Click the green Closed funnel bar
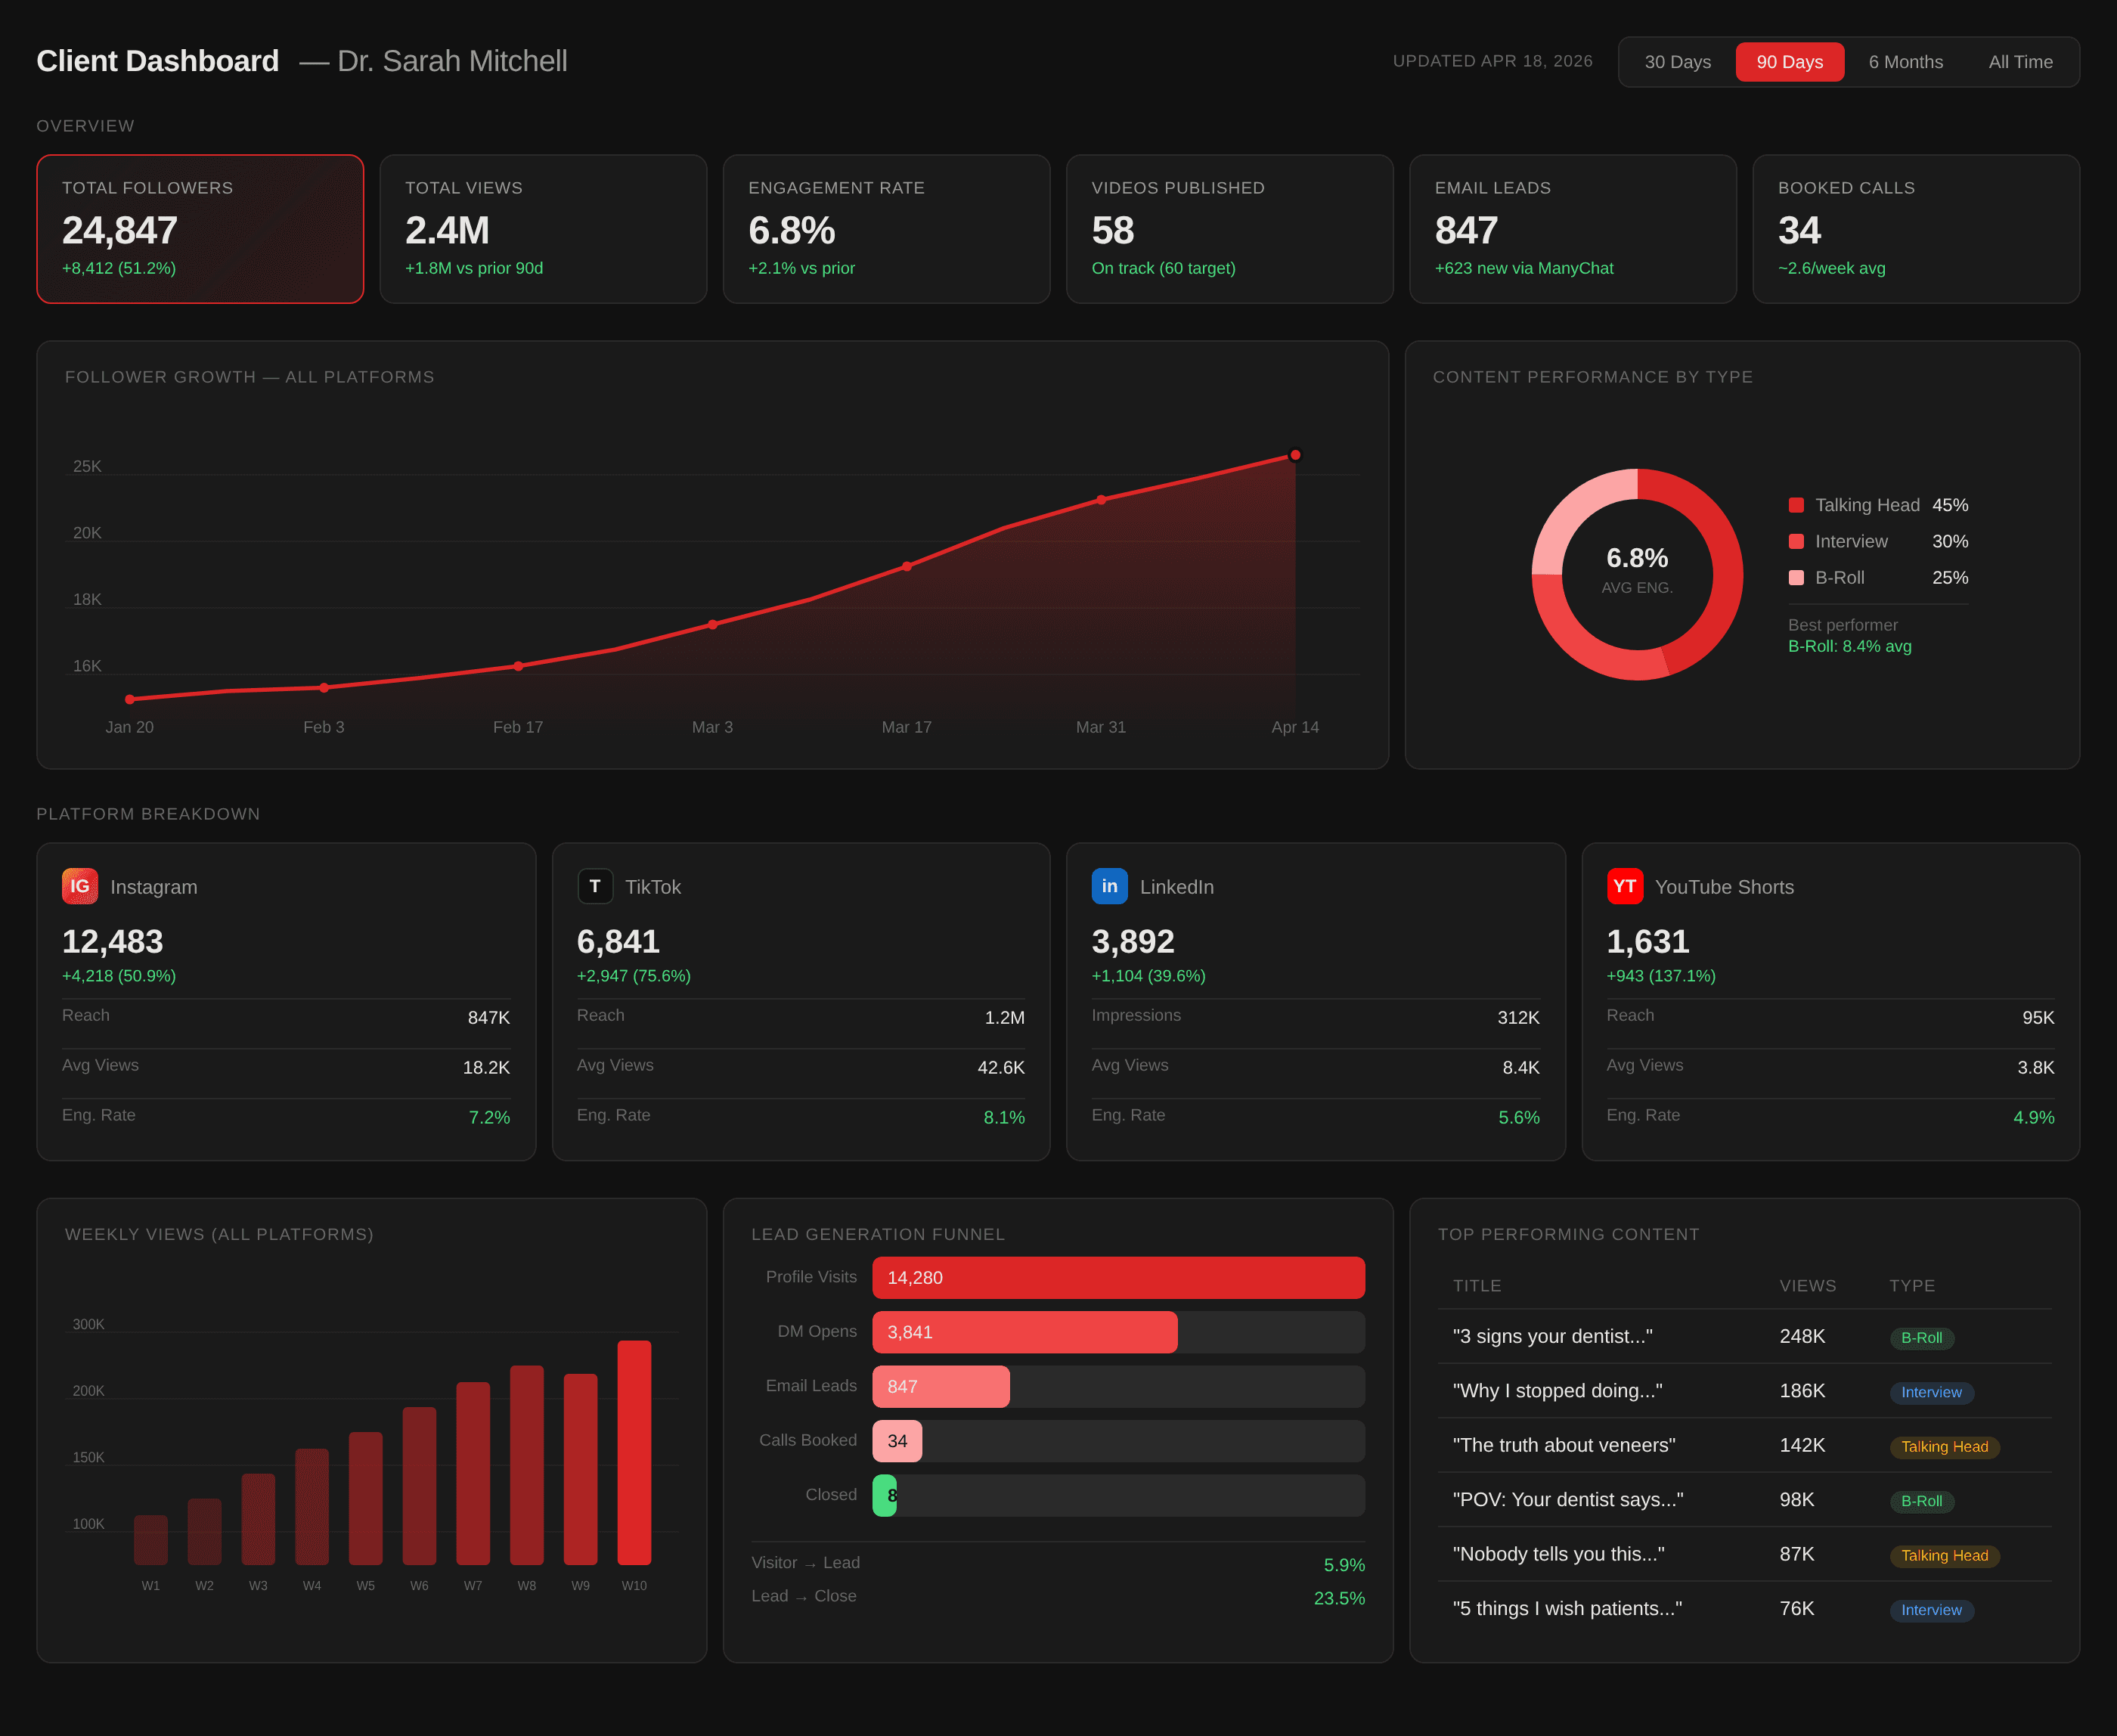 [x=884, y=1495]
